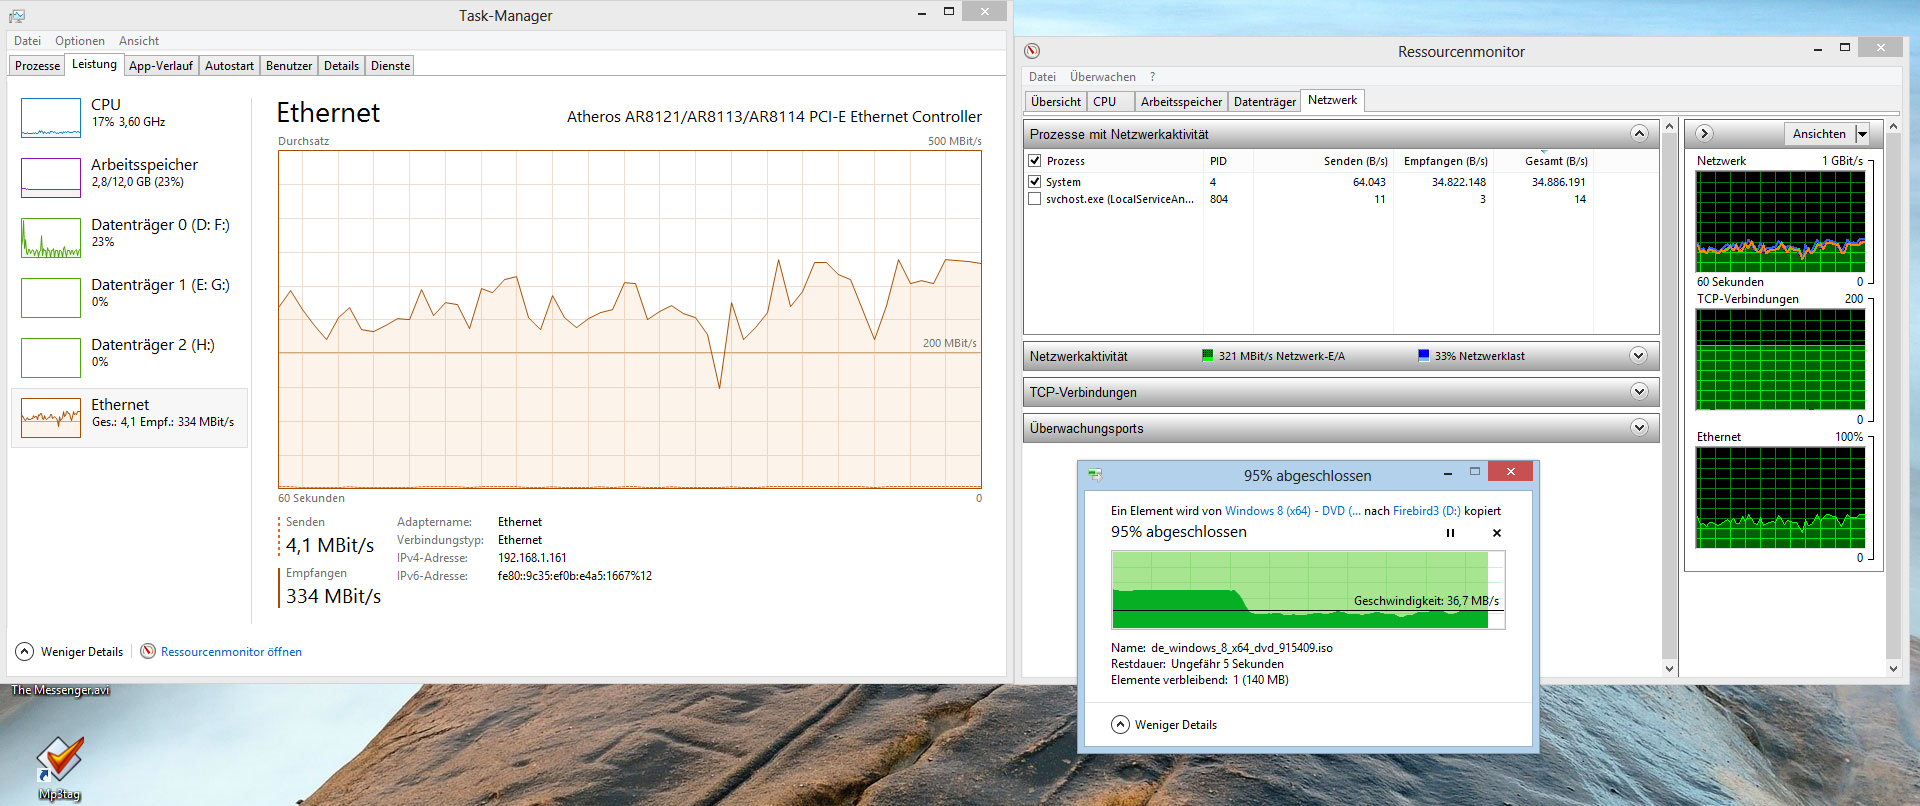Expand the TCP-Verbindungen section
The image size is (1920, 806).
(x=1638, y=392)
